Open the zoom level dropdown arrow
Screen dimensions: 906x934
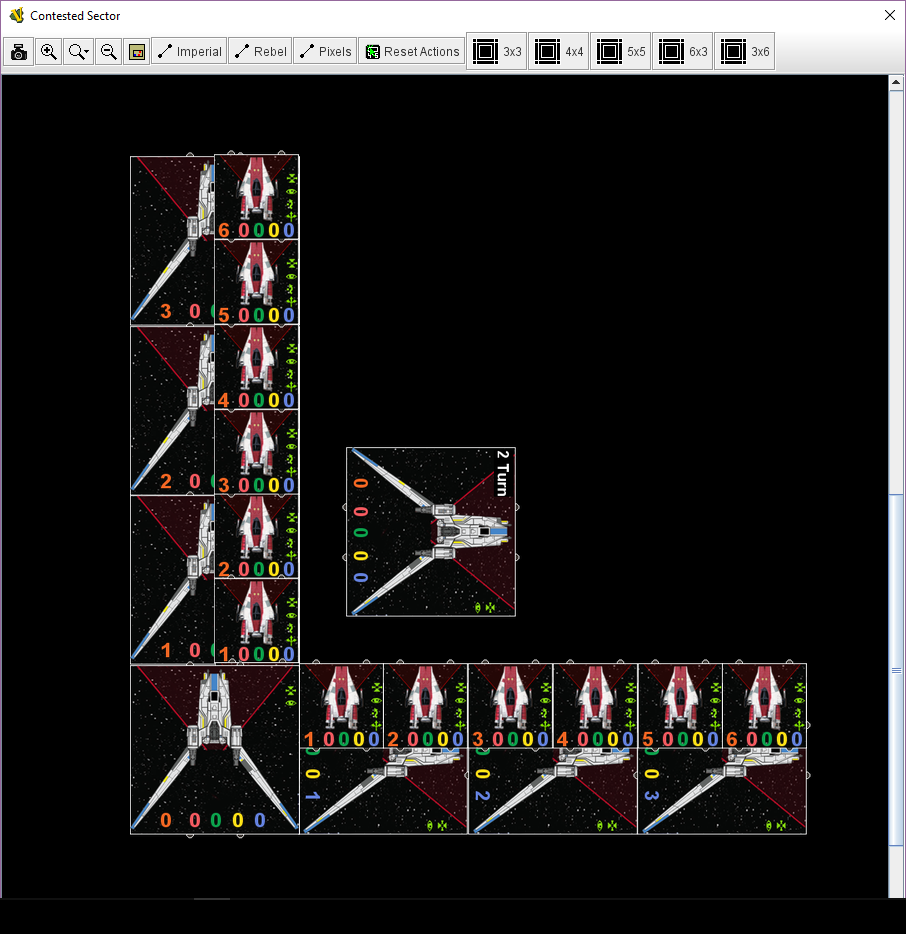pyautogui.click(x=85, y=51)
